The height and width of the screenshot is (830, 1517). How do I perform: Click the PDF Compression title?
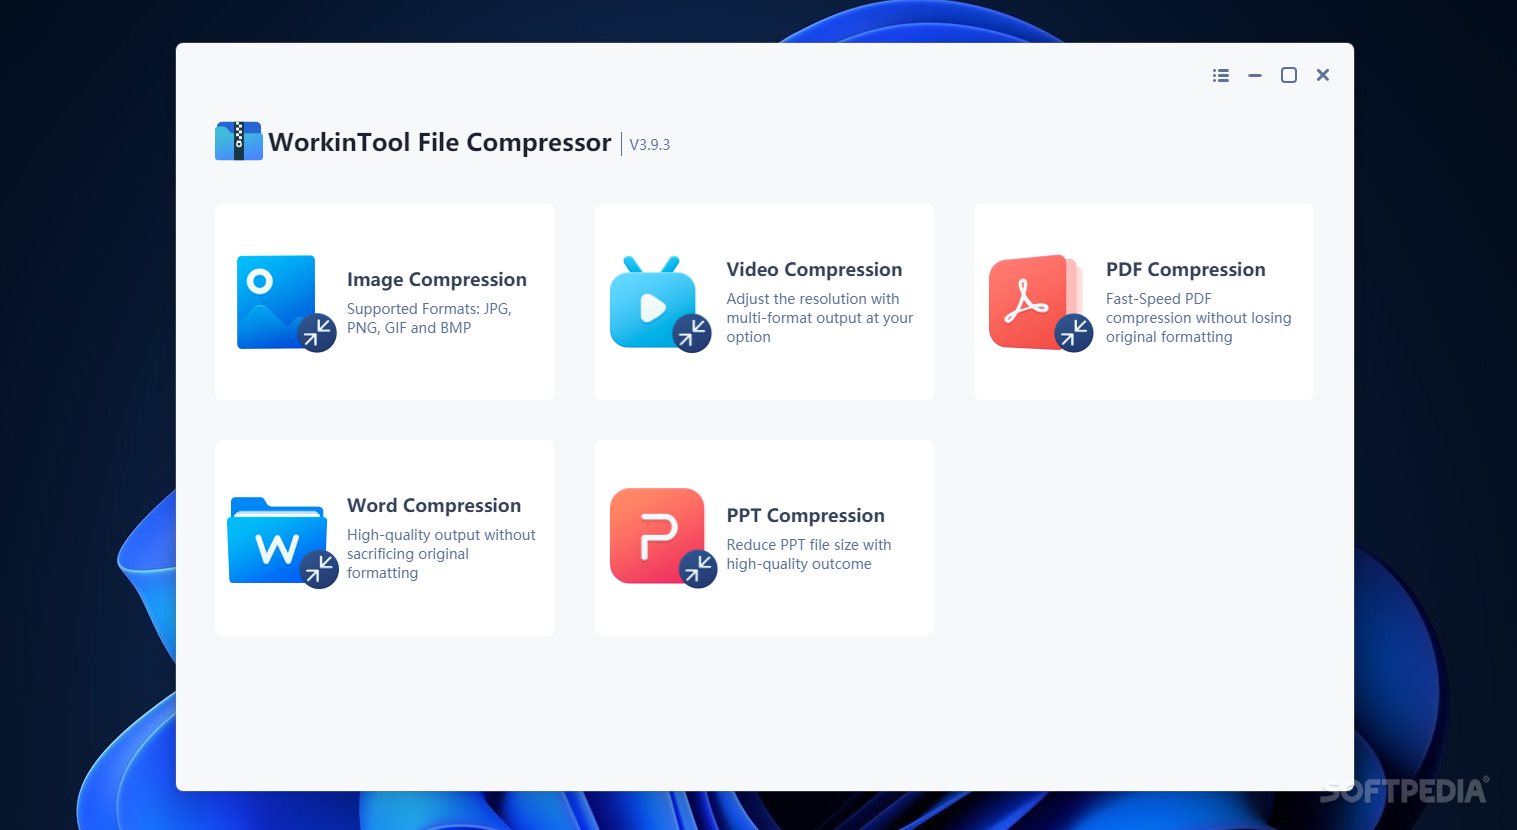click(x=1185, y=270)
